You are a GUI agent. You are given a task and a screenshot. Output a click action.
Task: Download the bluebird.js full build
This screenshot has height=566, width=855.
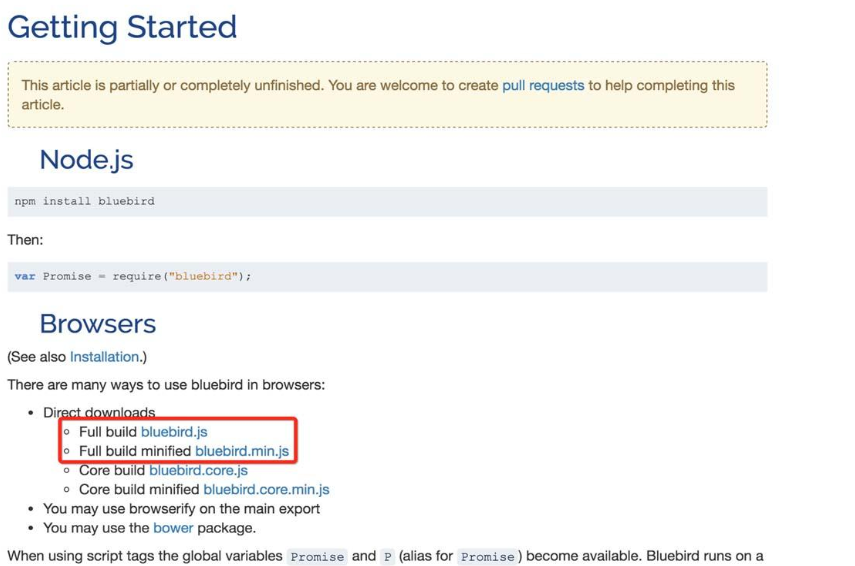click(x=174, y=432)
